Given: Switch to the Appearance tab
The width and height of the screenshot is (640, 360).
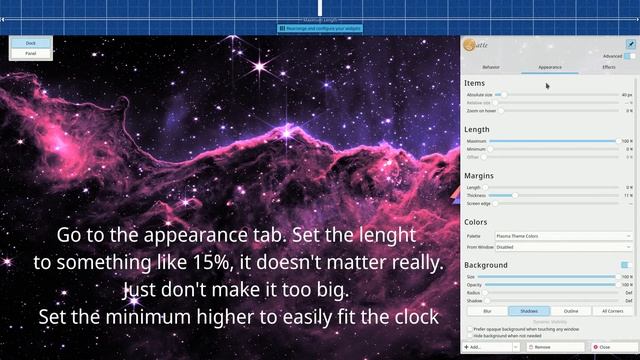Looking at the screenshot, I should coord(550,67).
